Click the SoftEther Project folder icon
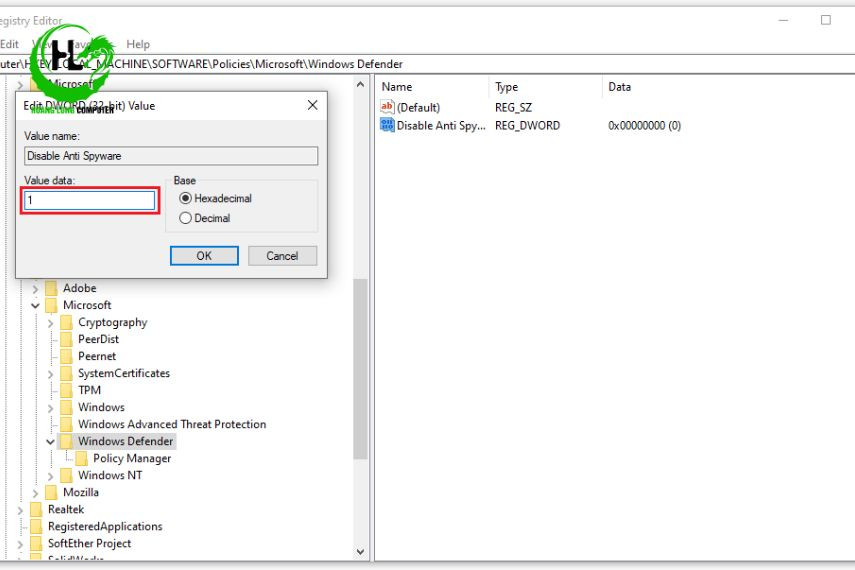Viewport: 855px width, 570px height. (x=36, y=543)
